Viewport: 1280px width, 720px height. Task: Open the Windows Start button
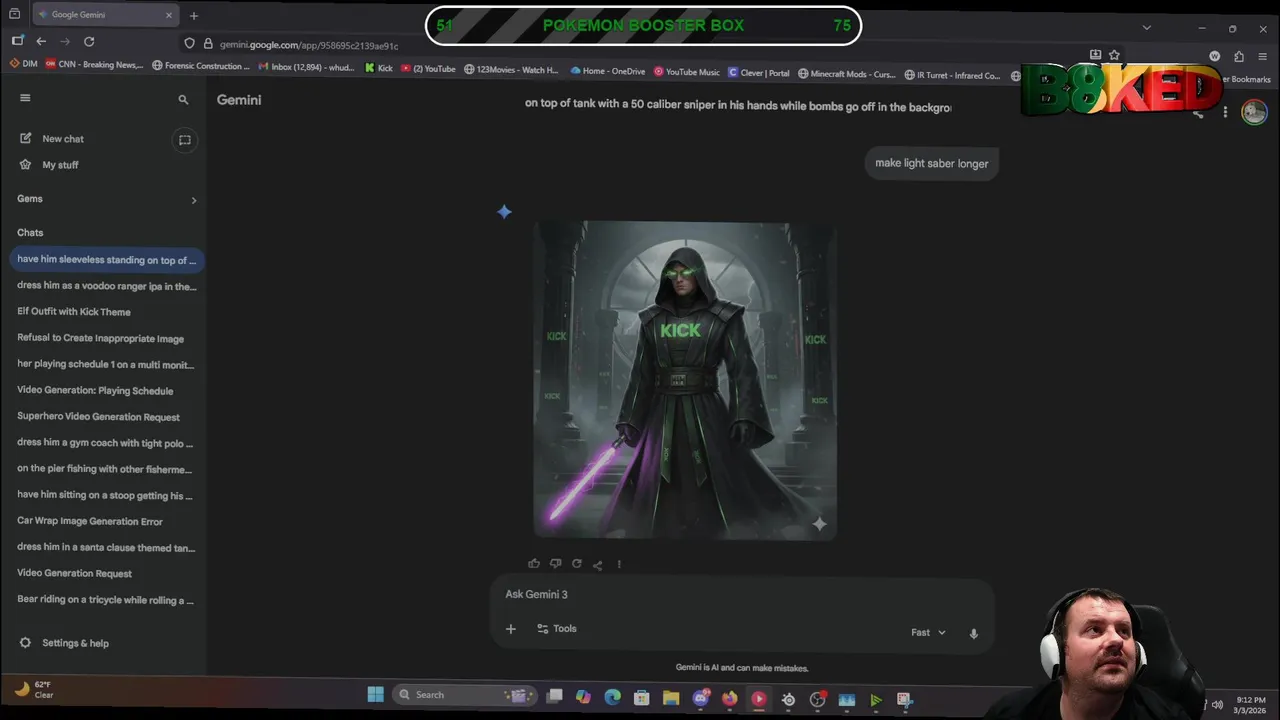(376, 695)
